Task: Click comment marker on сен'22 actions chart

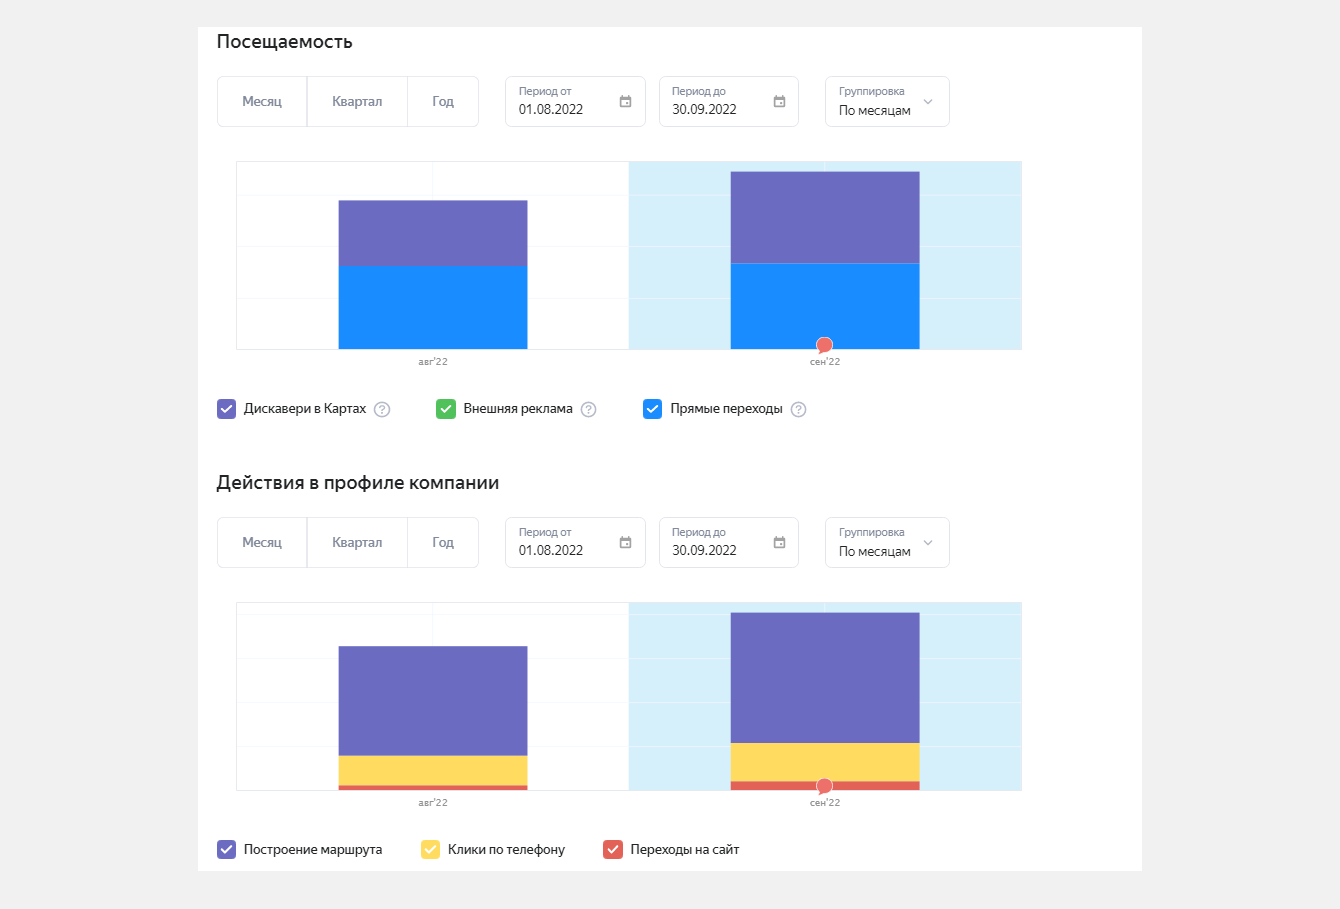Action: (824, 786)
